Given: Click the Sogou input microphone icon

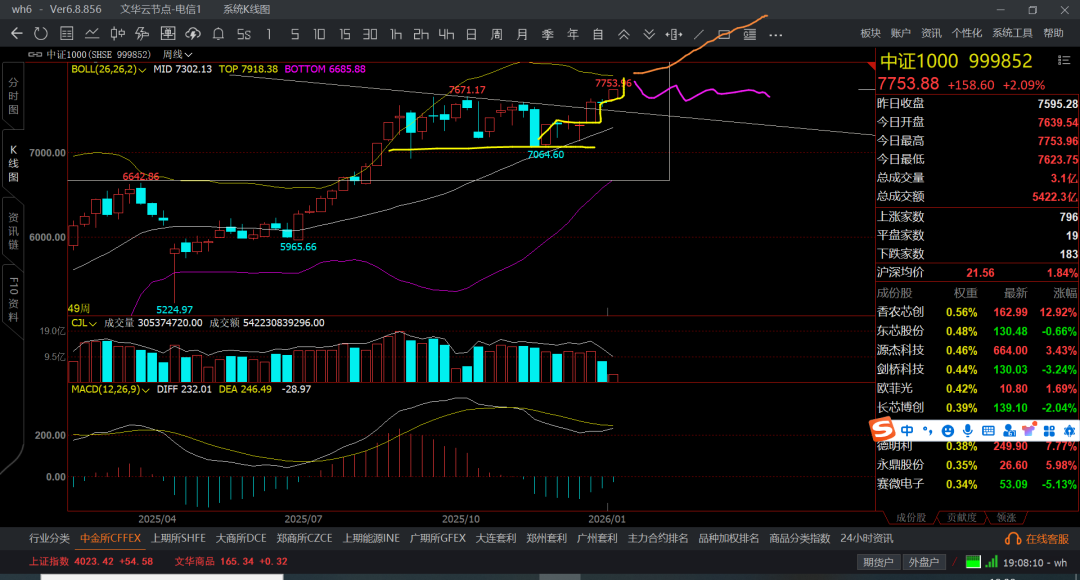Looking at the screenshot, I should click(x=968, y=430).
